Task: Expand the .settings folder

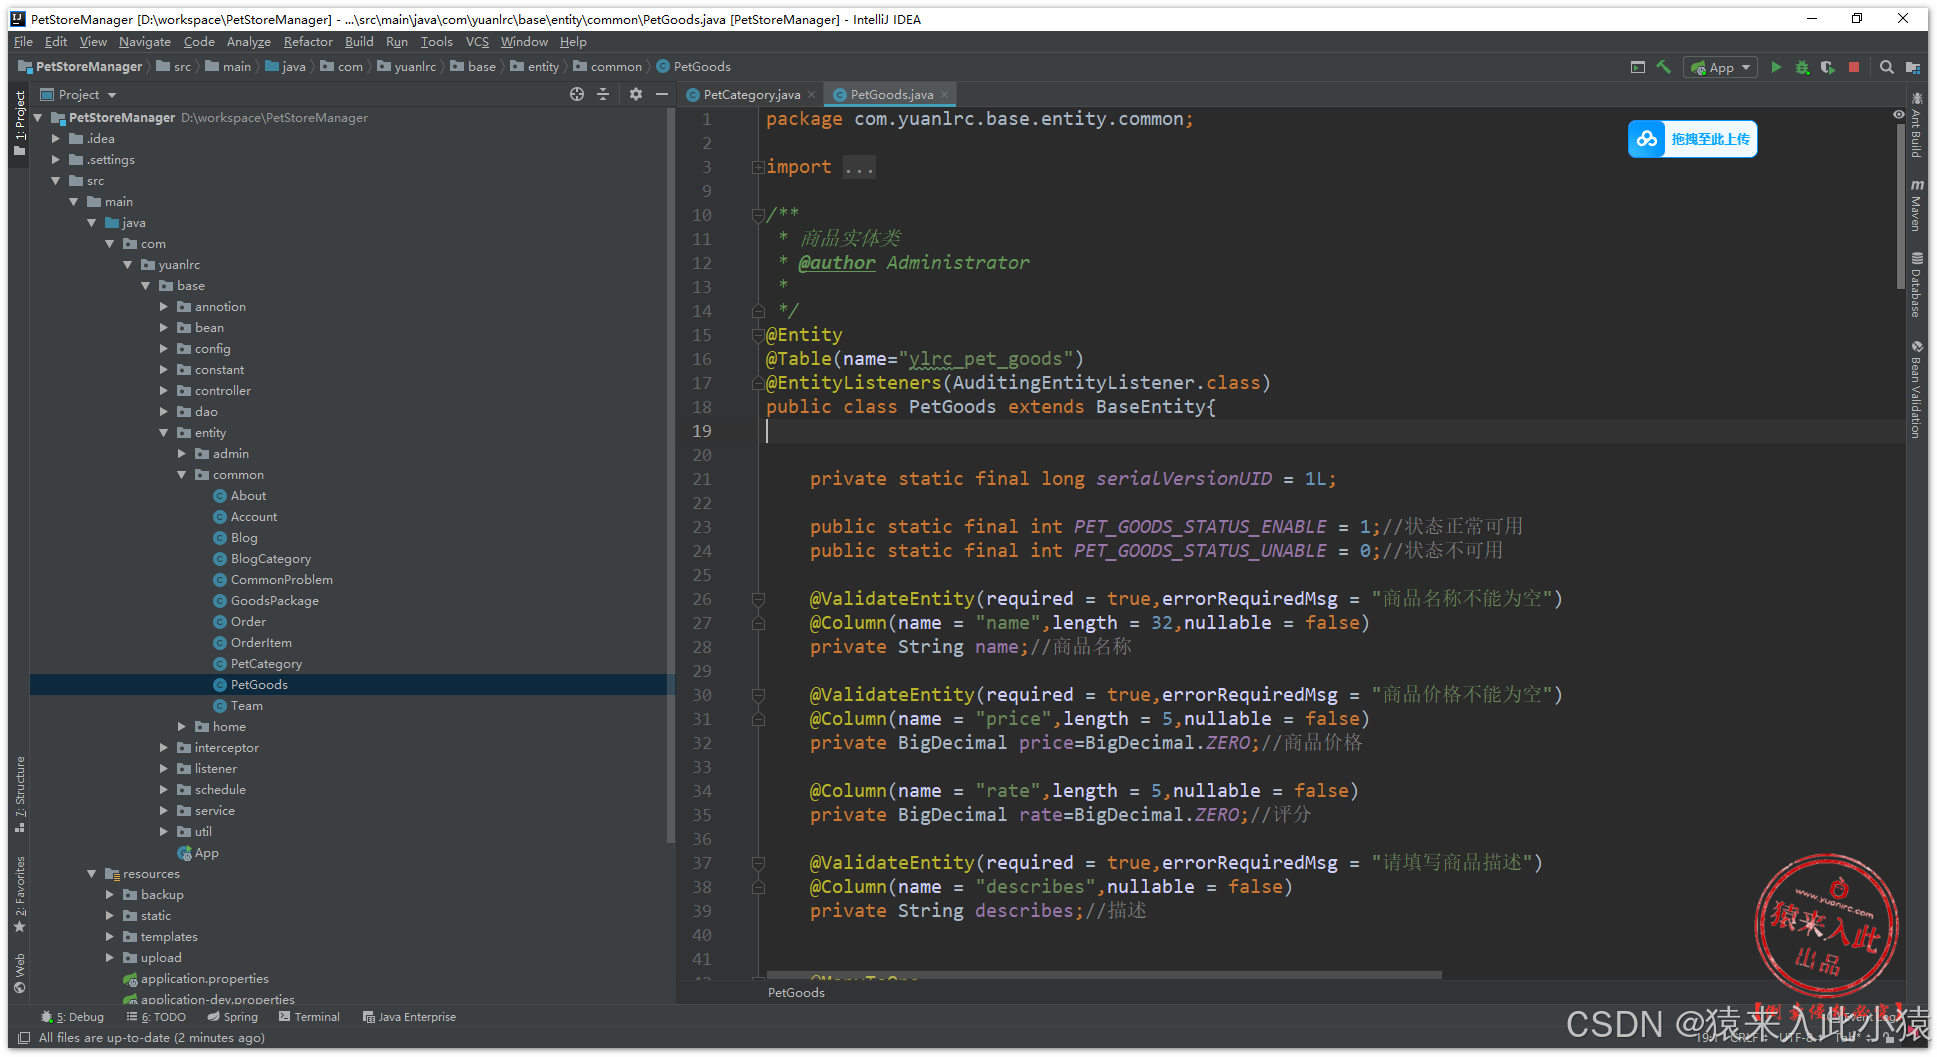Action: [56, 160]
